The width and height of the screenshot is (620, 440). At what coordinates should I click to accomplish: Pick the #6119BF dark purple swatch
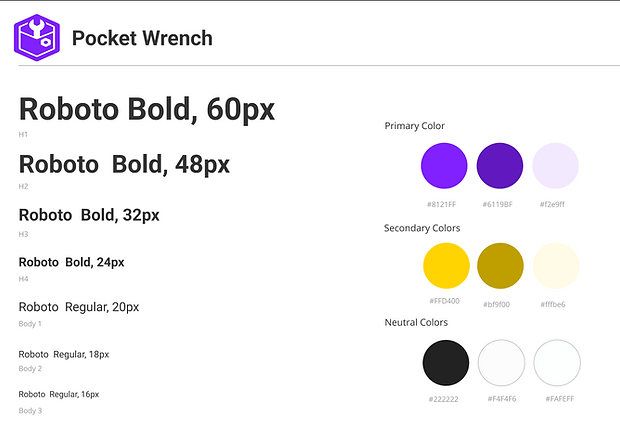click(500, 166)
